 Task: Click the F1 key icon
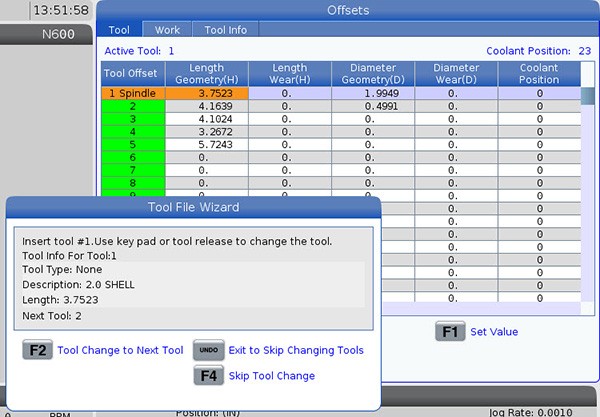450,331
